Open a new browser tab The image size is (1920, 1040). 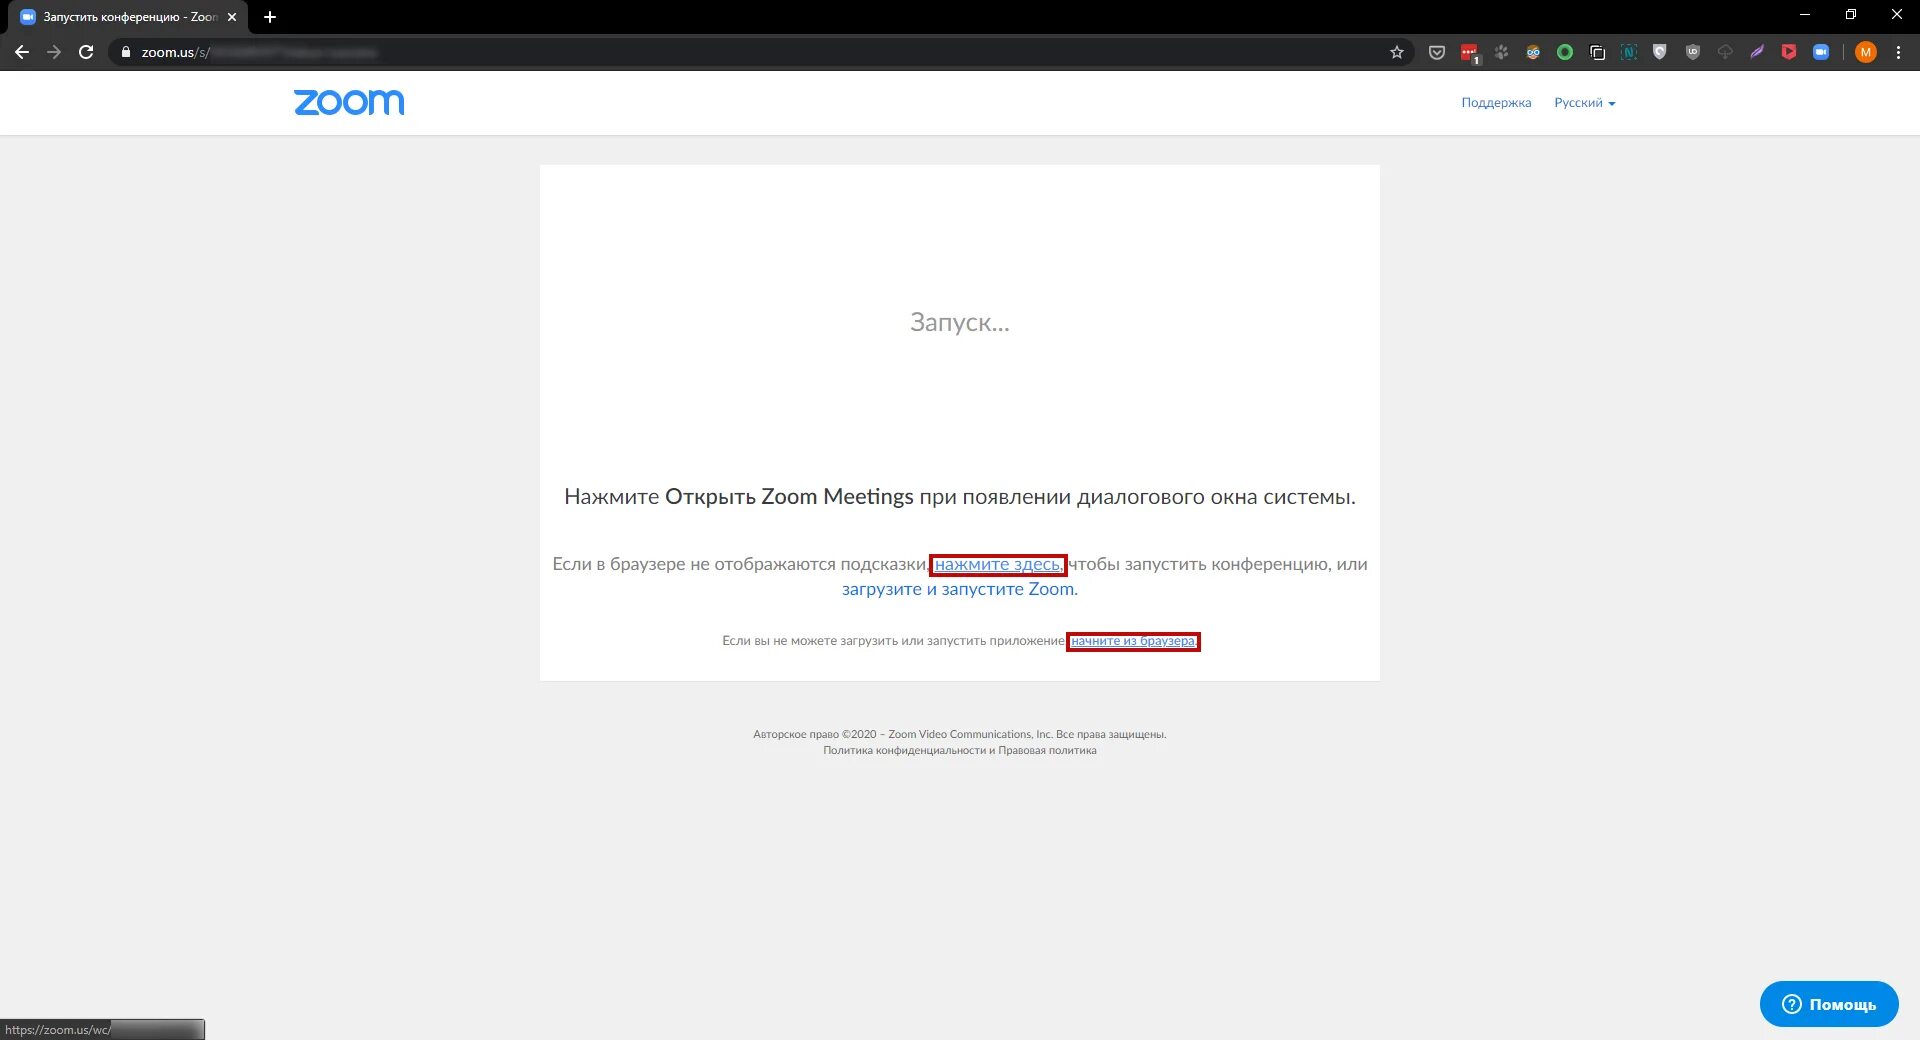[x=270, y=17]
